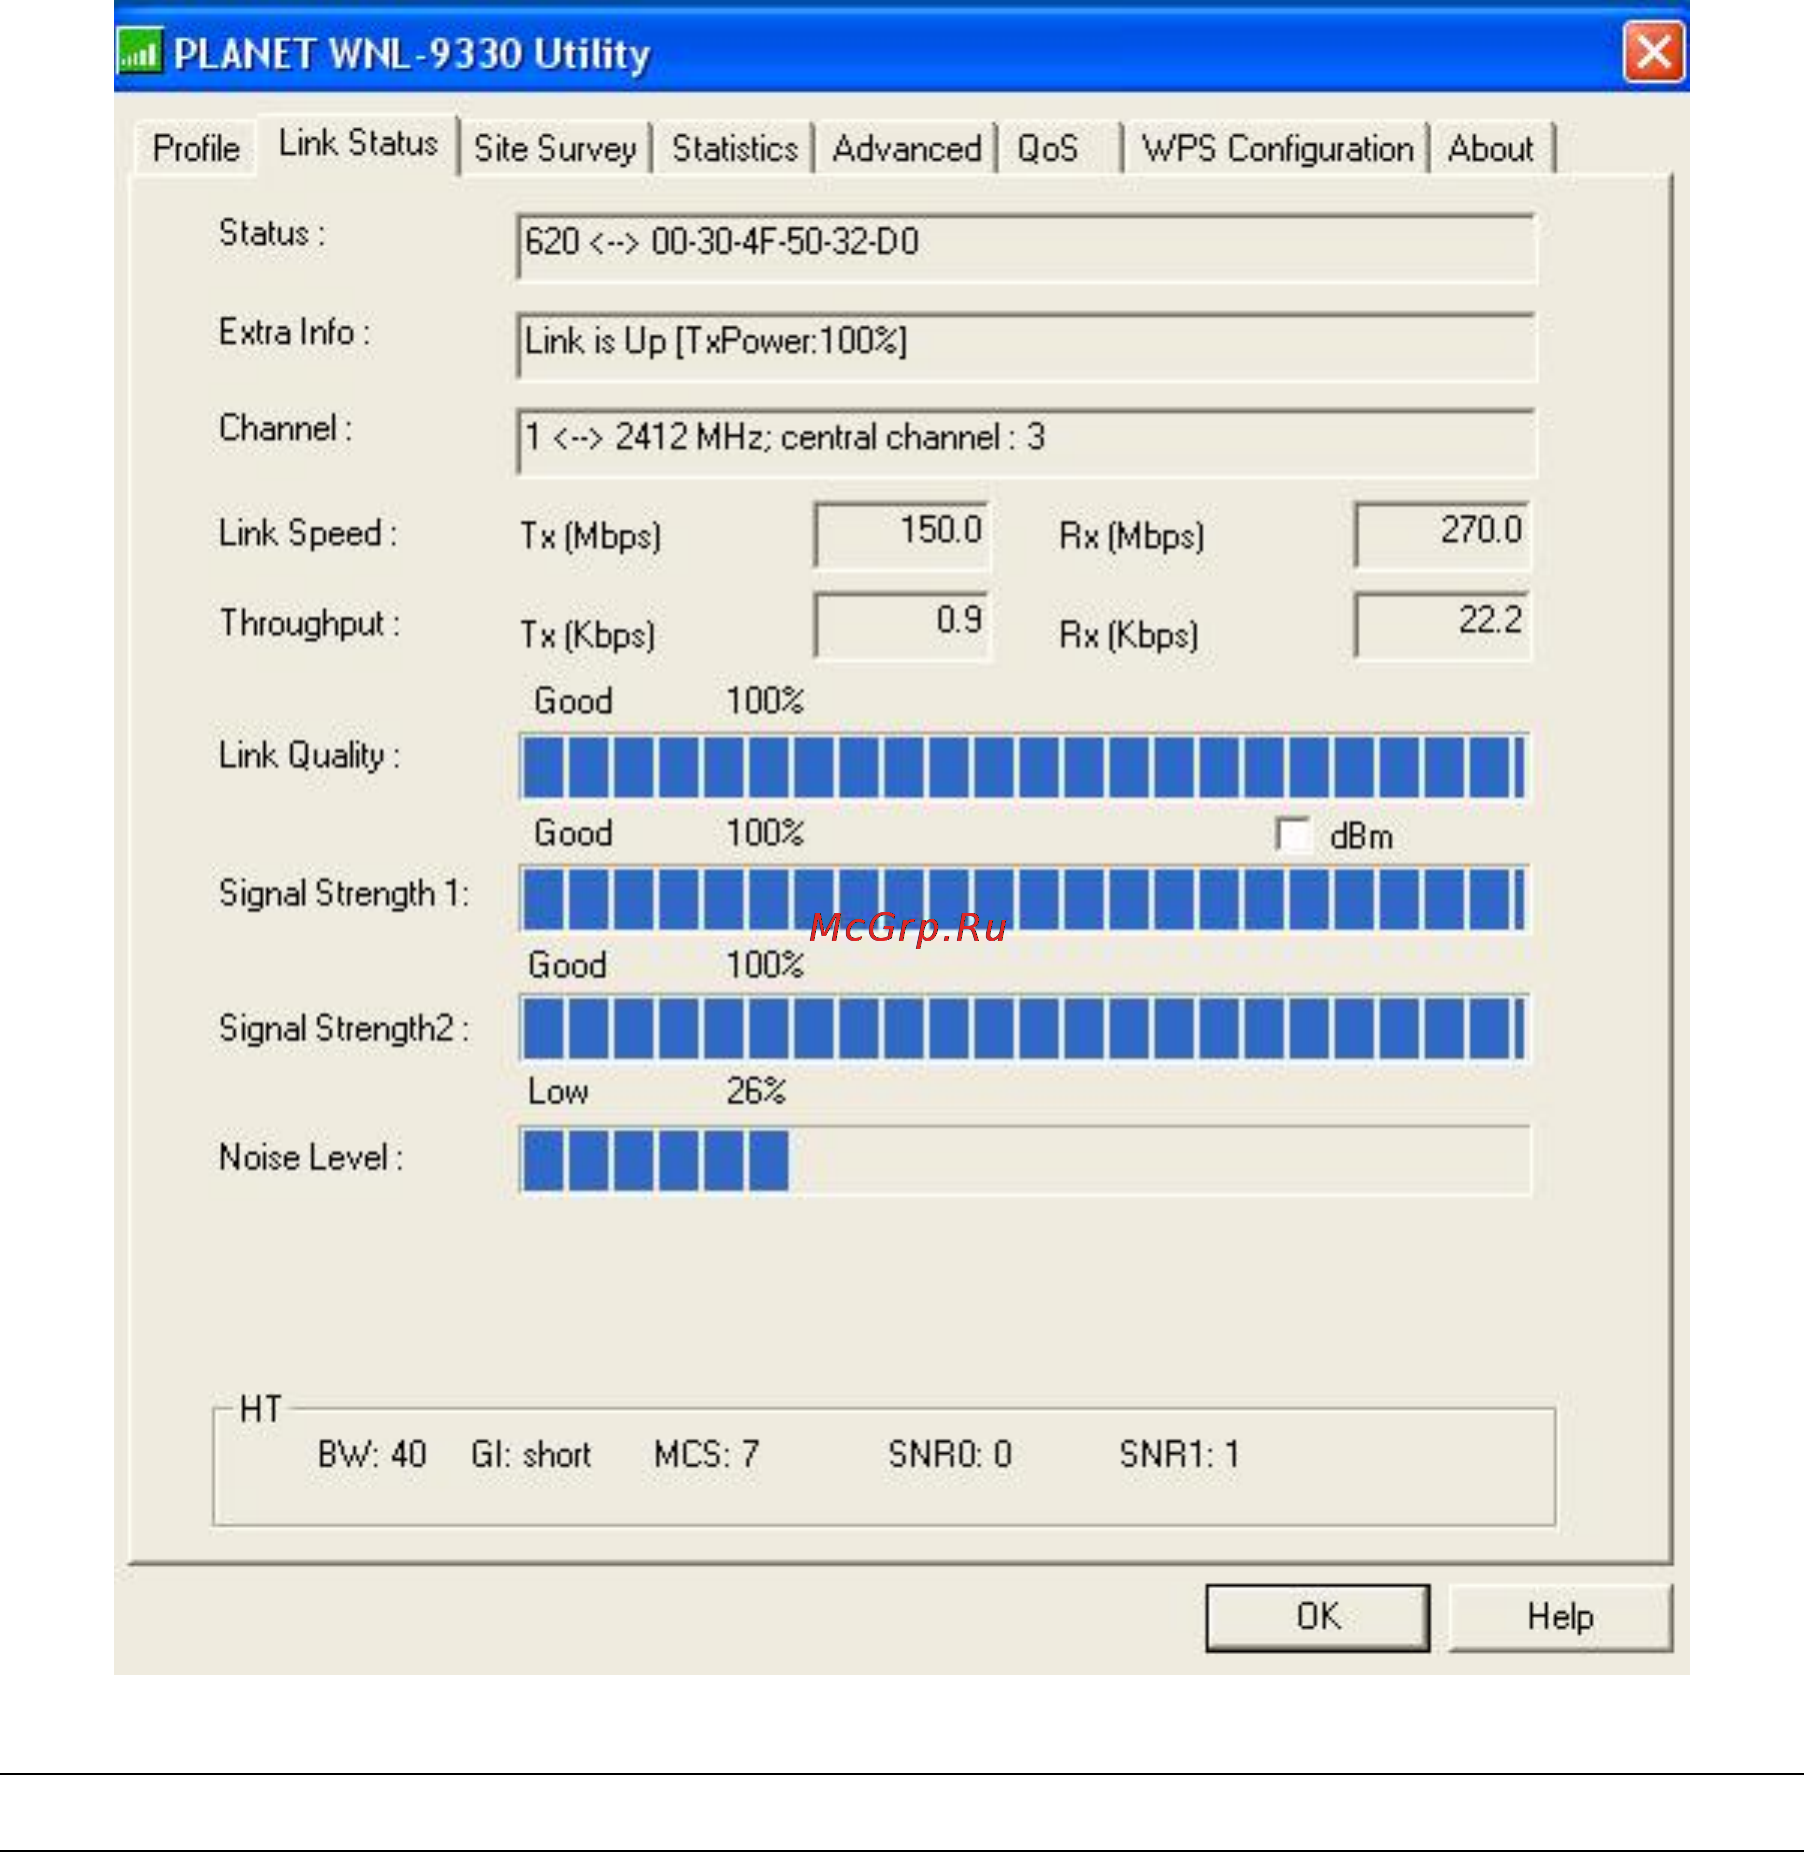The width and height of the screenshot is (1804, 1852).
Task: Click the signal-bars icon in the title bar
Action: (x=139, y=52)
